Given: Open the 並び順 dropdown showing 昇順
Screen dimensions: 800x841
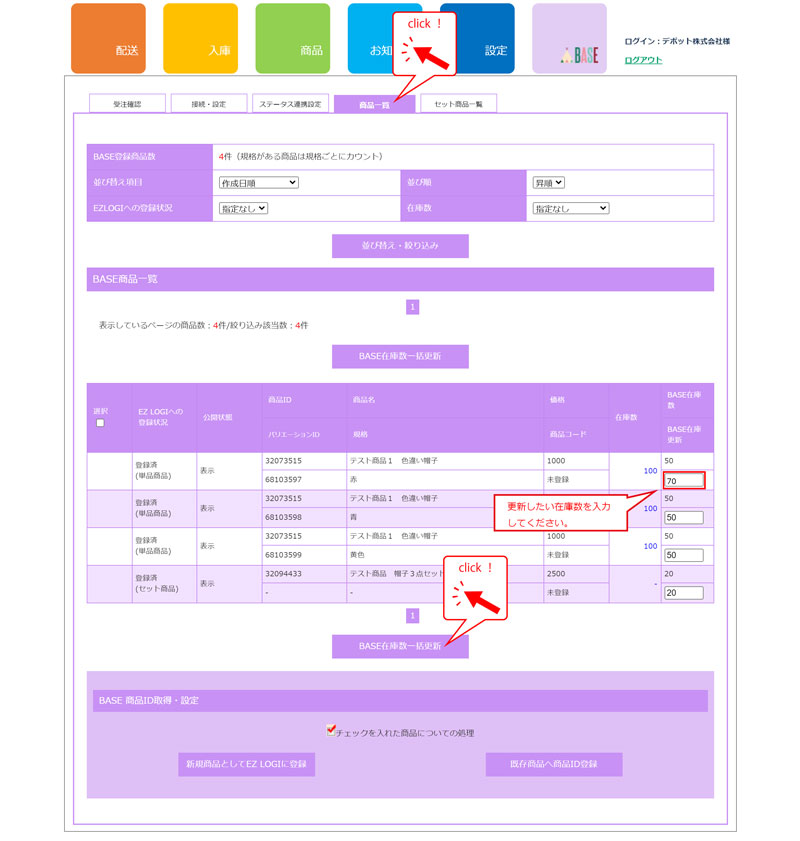Looking at the screenshot, I should coord(548,183).
